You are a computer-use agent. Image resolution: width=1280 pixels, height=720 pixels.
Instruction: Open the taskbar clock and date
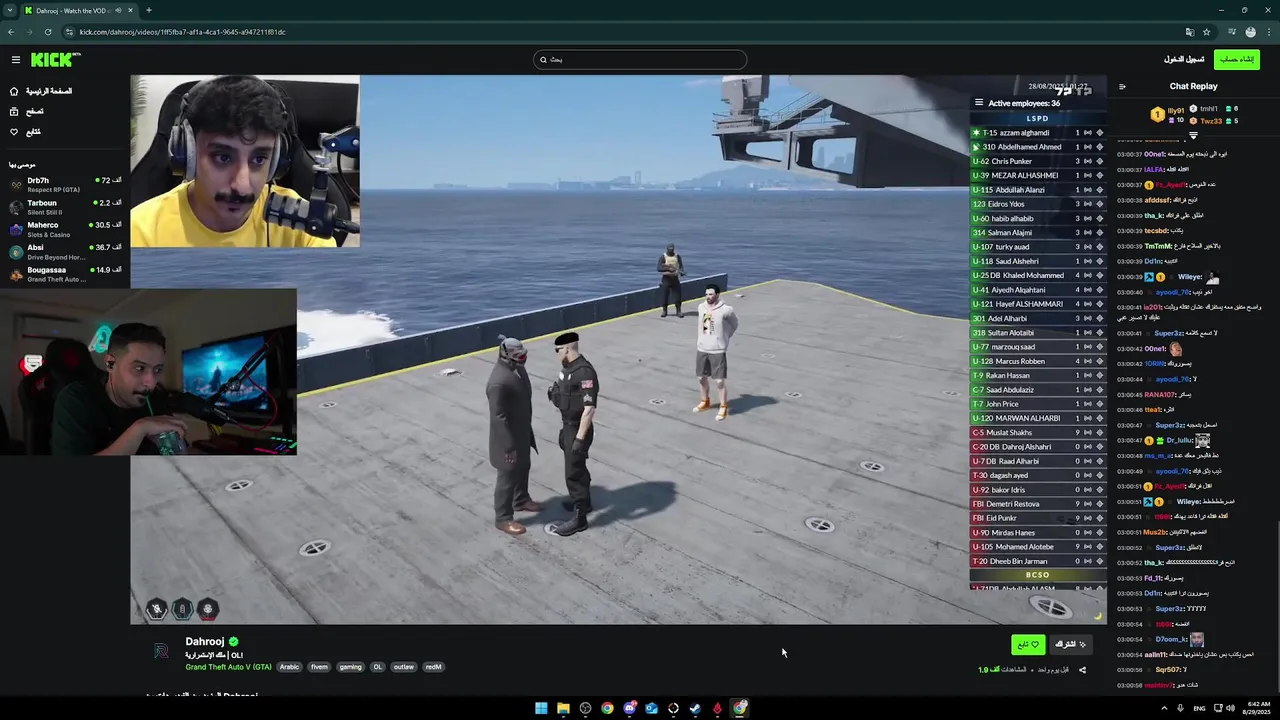(x=1258, y=708)
